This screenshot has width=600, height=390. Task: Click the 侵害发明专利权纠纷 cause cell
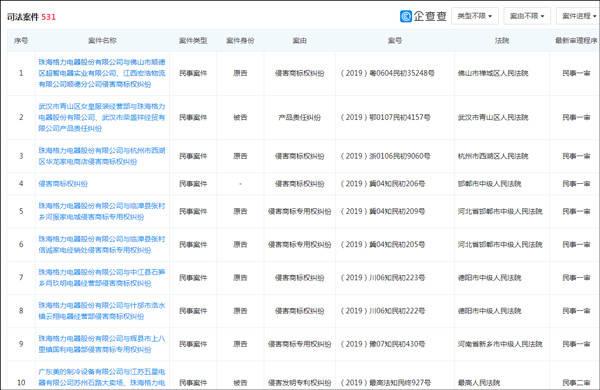pos(299,382)
